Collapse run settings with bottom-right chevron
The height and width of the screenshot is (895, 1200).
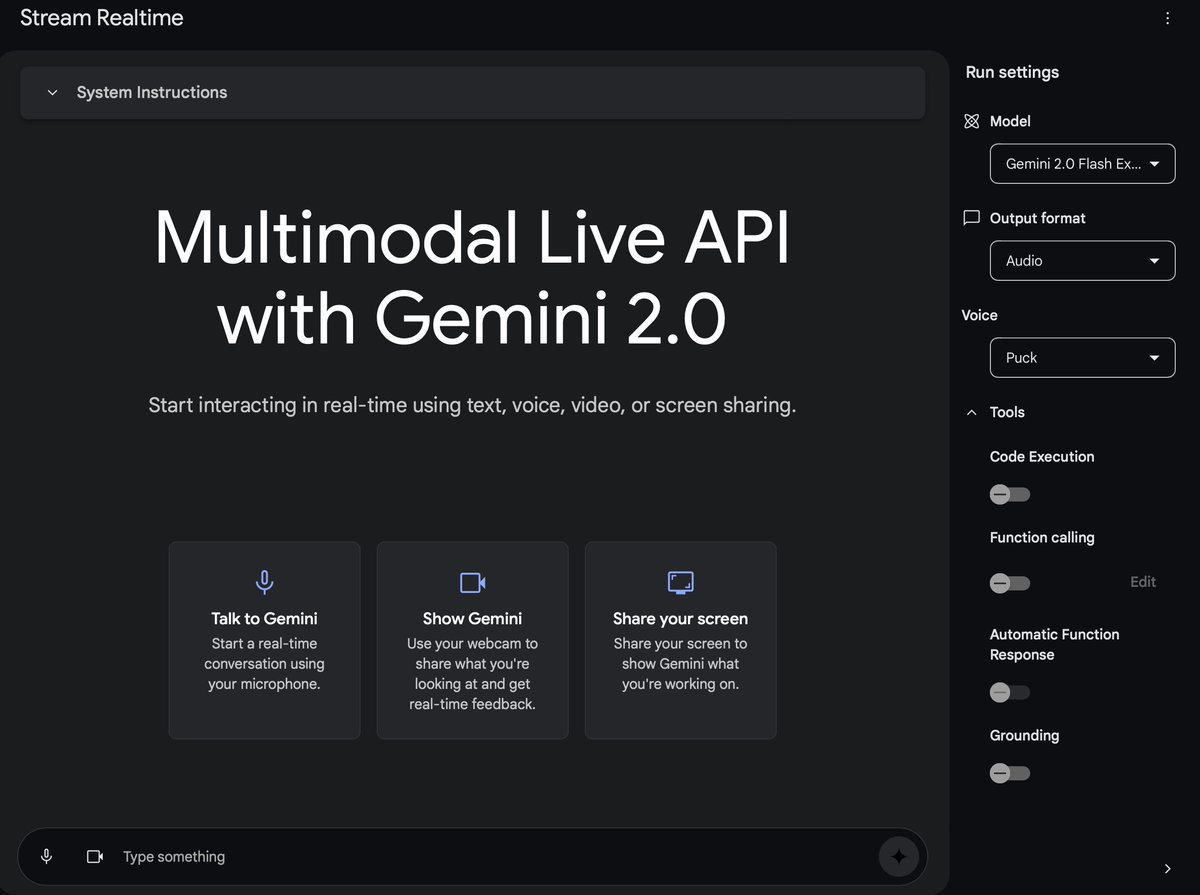[x=1167, y=869]
